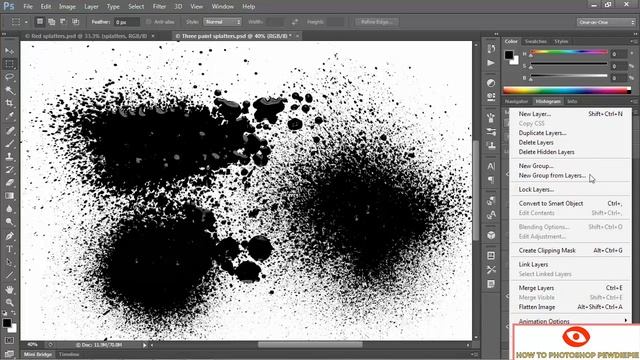Swap width and height values icon
This screenshot has width=640, height=360.
pyautogui.click(x=295, y=22)
